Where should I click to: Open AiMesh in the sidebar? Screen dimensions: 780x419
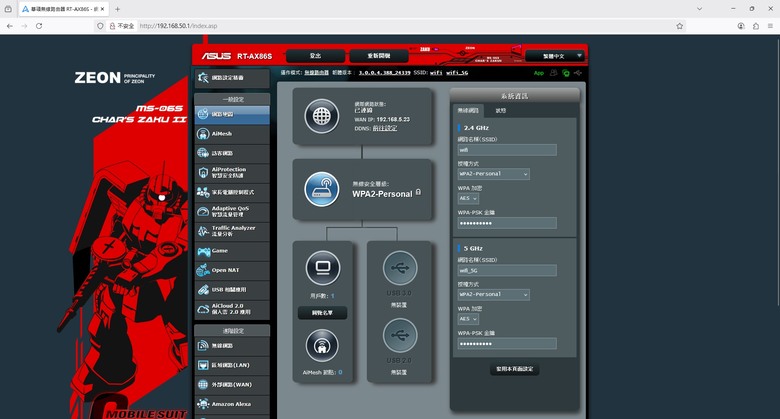(x=232, y=134)
